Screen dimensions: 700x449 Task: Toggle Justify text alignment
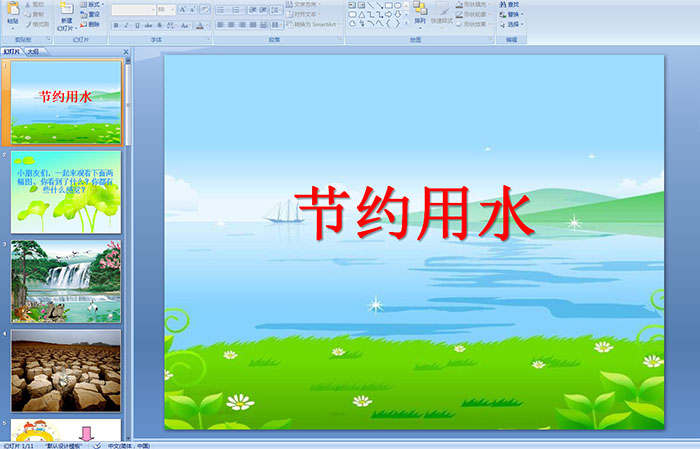[253, 25]
